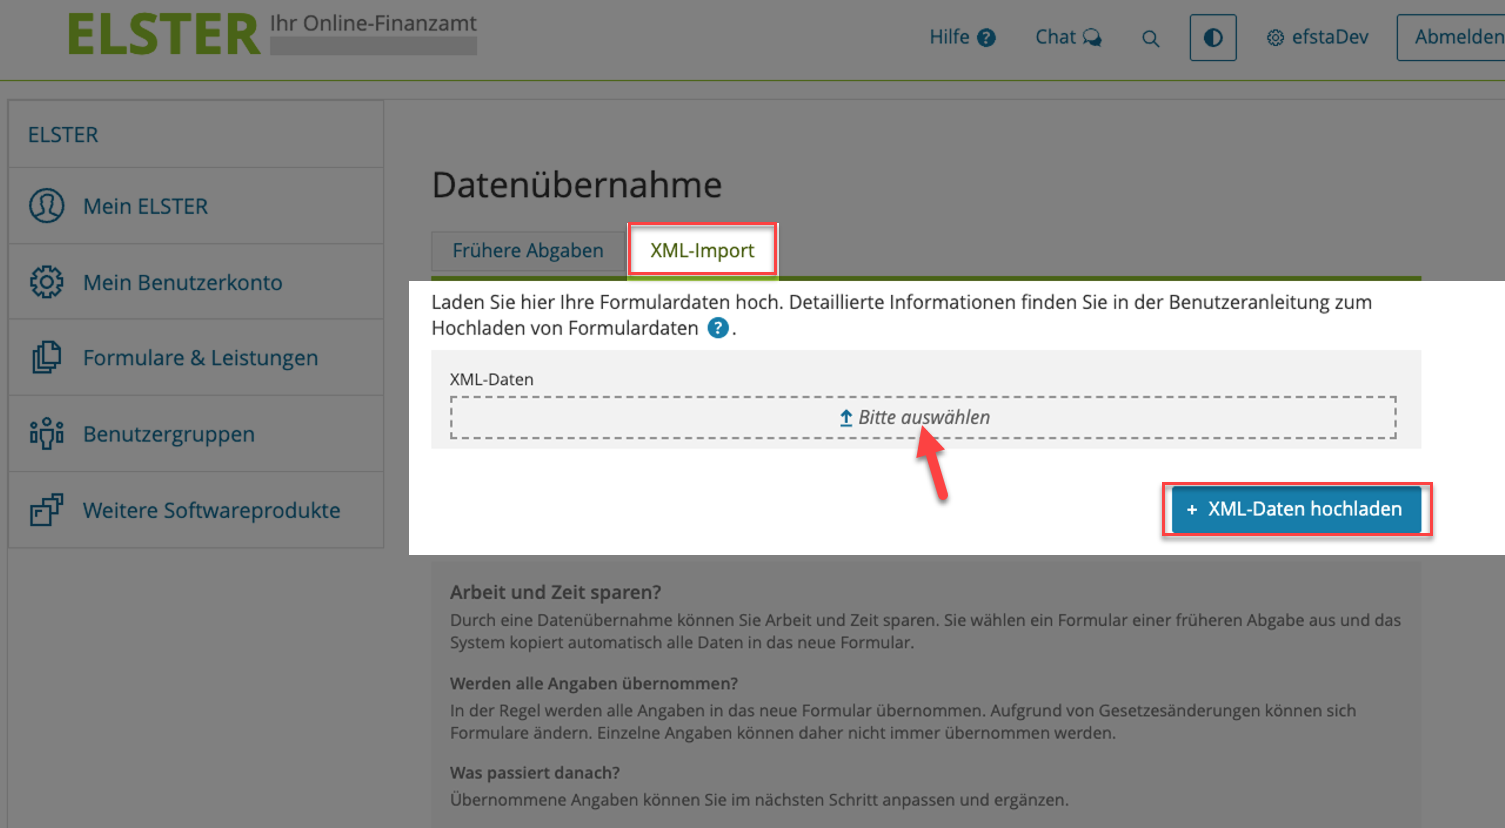Click the Abmelden button
Screen dimensions: 1505x828
[1452, 37]
